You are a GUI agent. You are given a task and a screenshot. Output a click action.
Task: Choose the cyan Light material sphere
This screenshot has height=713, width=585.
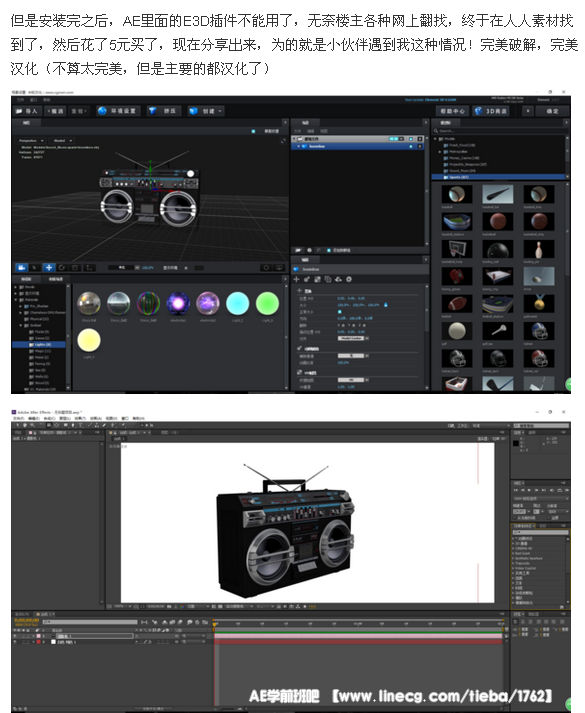(x=237, y=303)
